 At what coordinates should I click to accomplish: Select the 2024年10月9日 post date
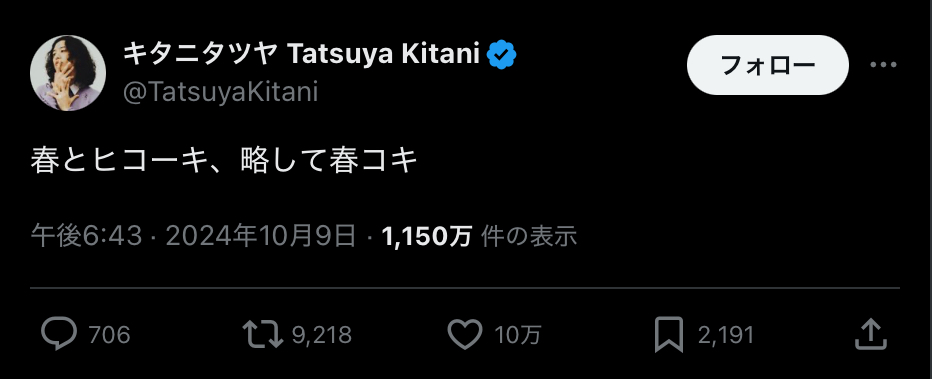point(261,236)
